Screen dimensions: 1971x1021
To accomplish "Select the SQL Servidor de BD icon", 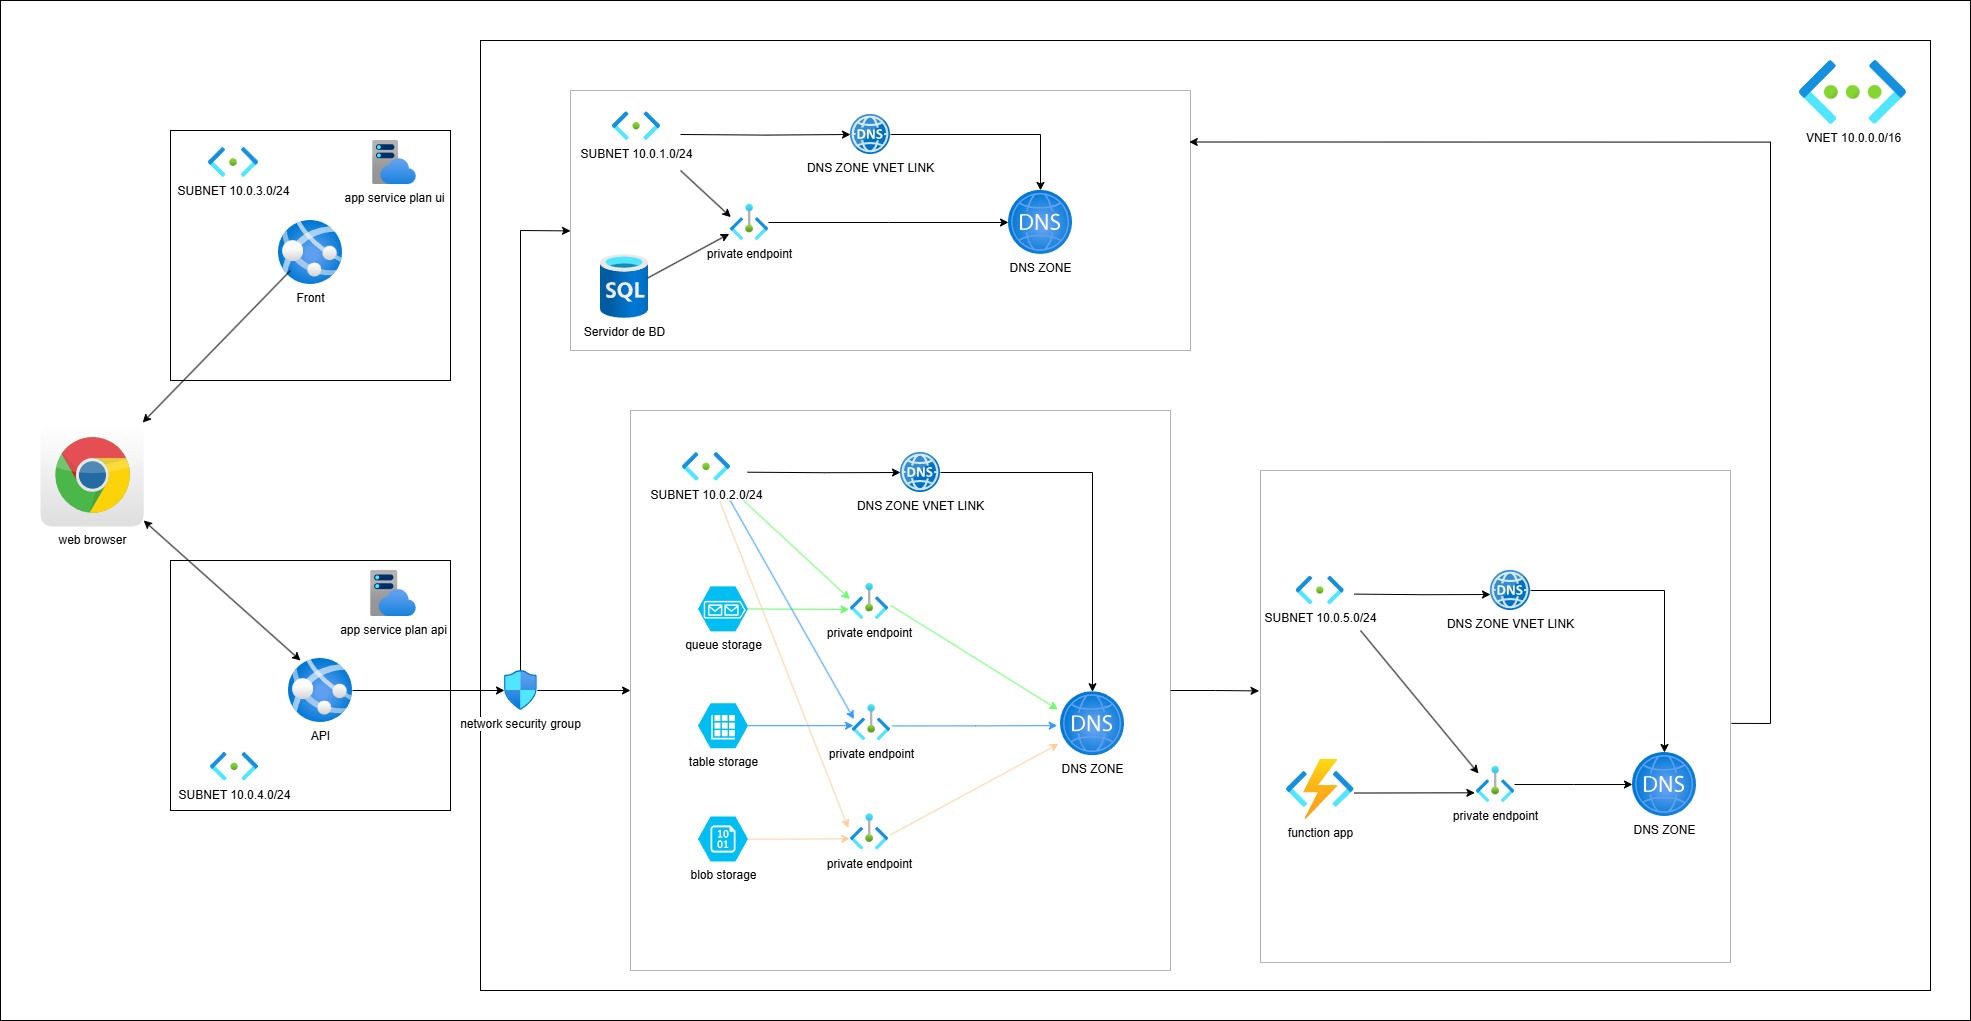I will click(624, 287).
